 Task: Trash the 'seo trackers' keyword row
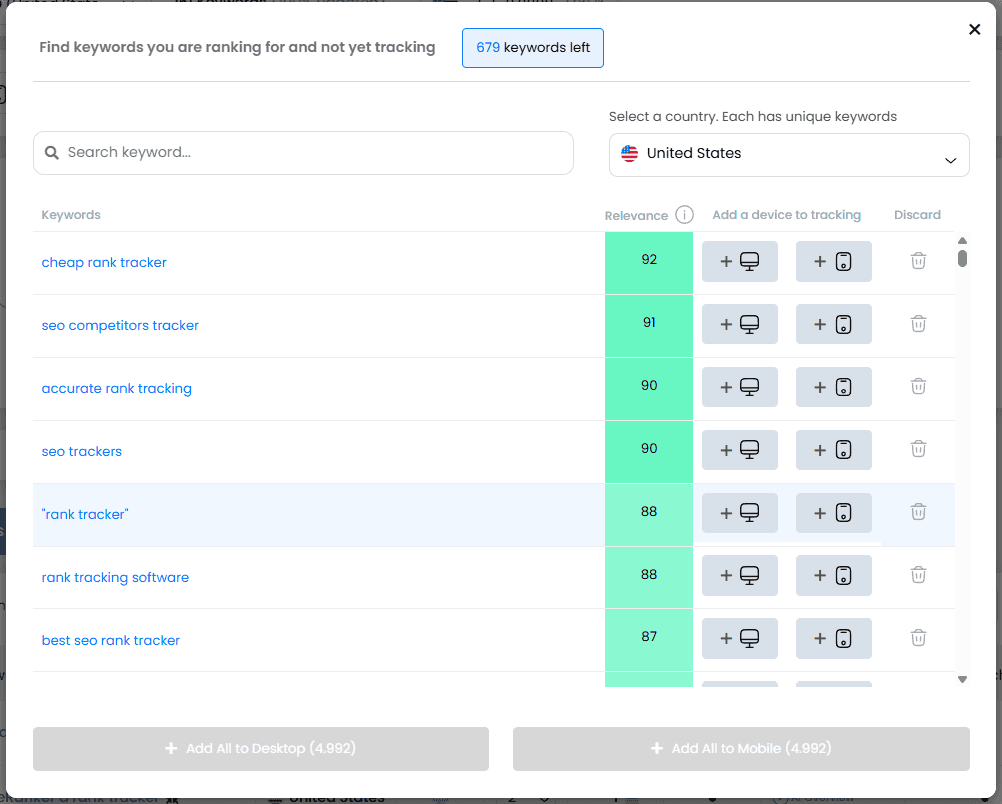click(918, 449)
